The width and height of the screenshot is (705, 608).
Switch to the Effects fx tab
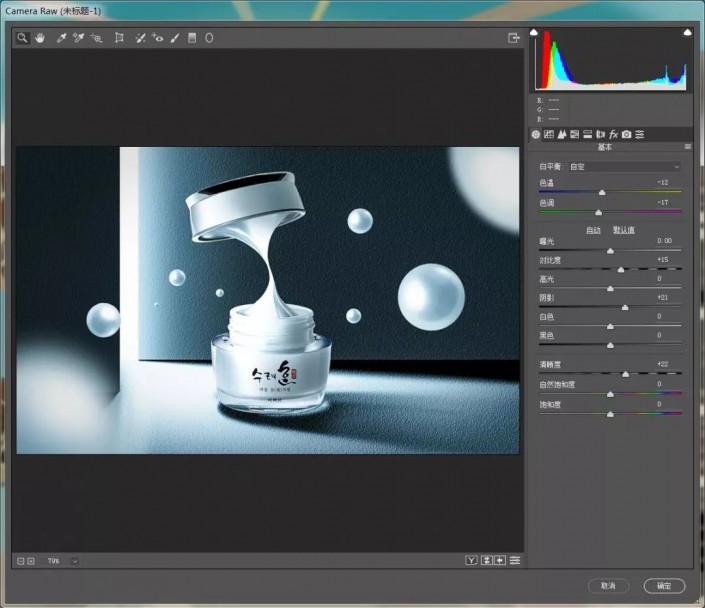point(613,134)
